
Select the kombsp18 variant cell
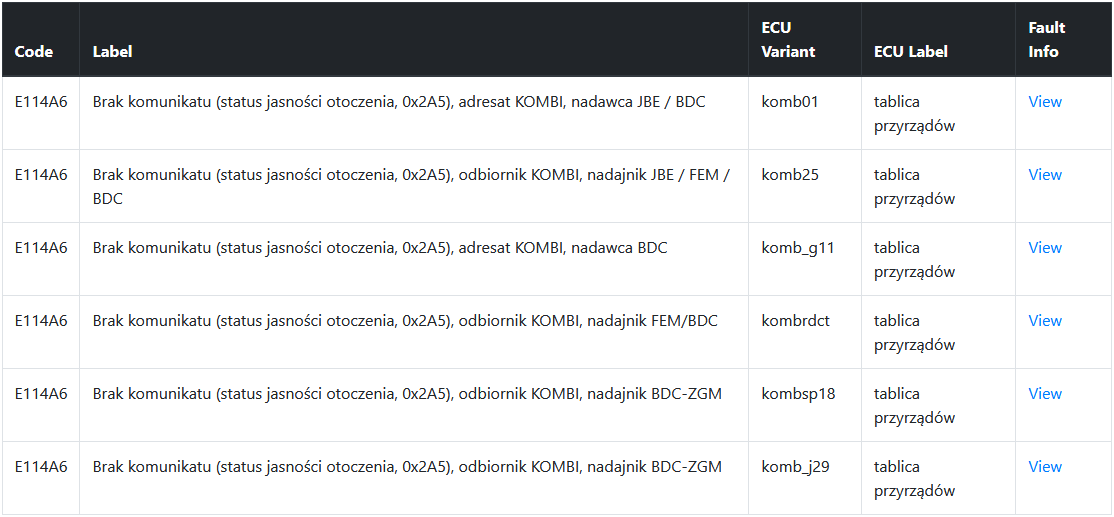tap(799, 393)
